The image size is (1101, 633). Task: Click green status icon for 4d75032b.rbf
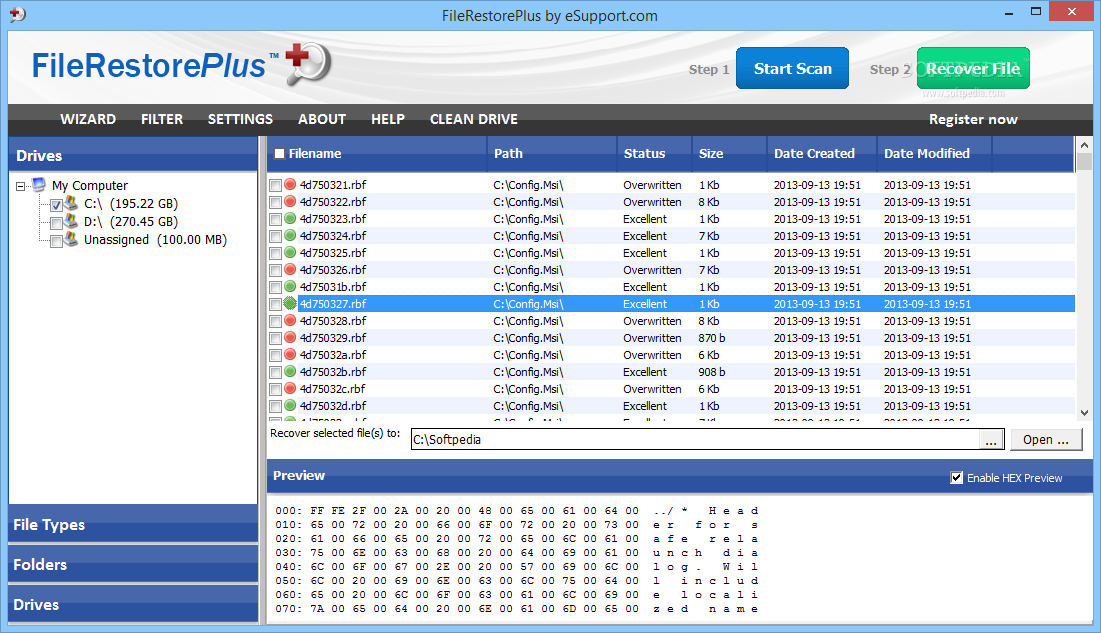(x=290, y=371)
